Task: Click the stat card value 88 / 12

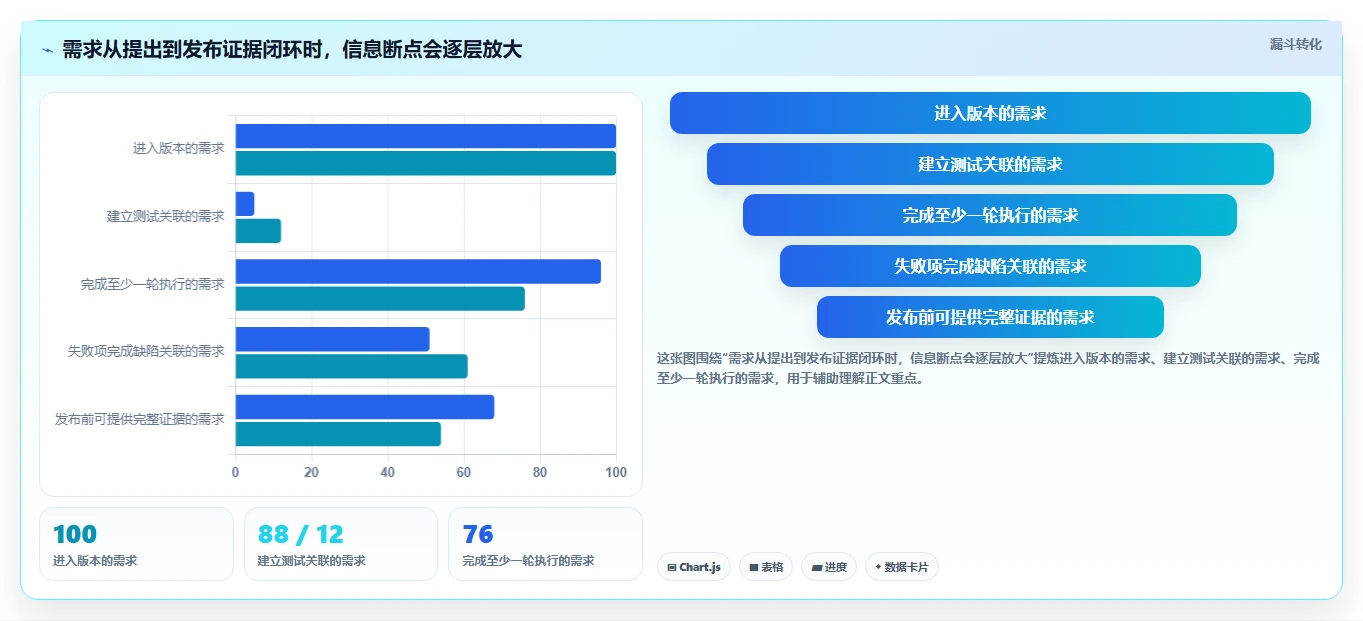Action: pos(301,534)
